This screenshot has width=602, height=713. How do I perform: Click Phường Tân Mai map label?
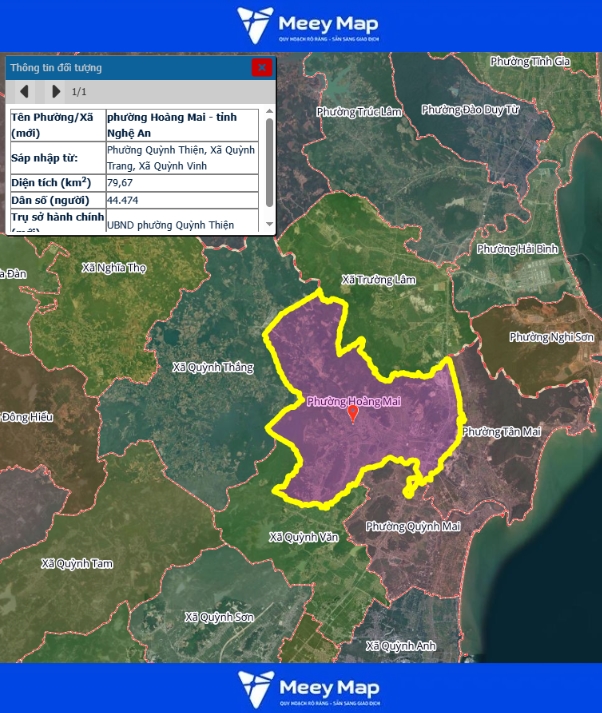point(502,431)
